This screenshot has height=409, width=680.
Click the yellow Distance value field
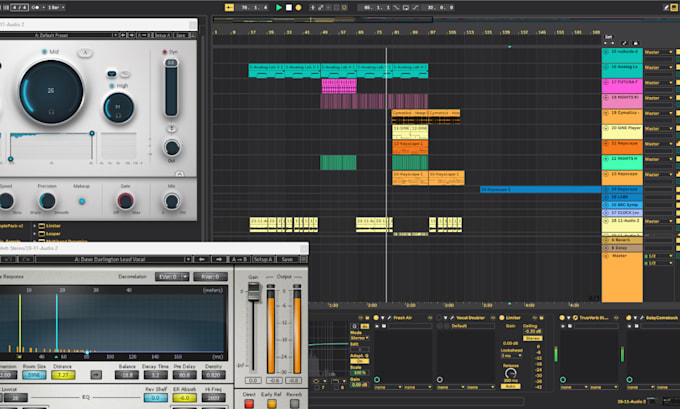63,375
